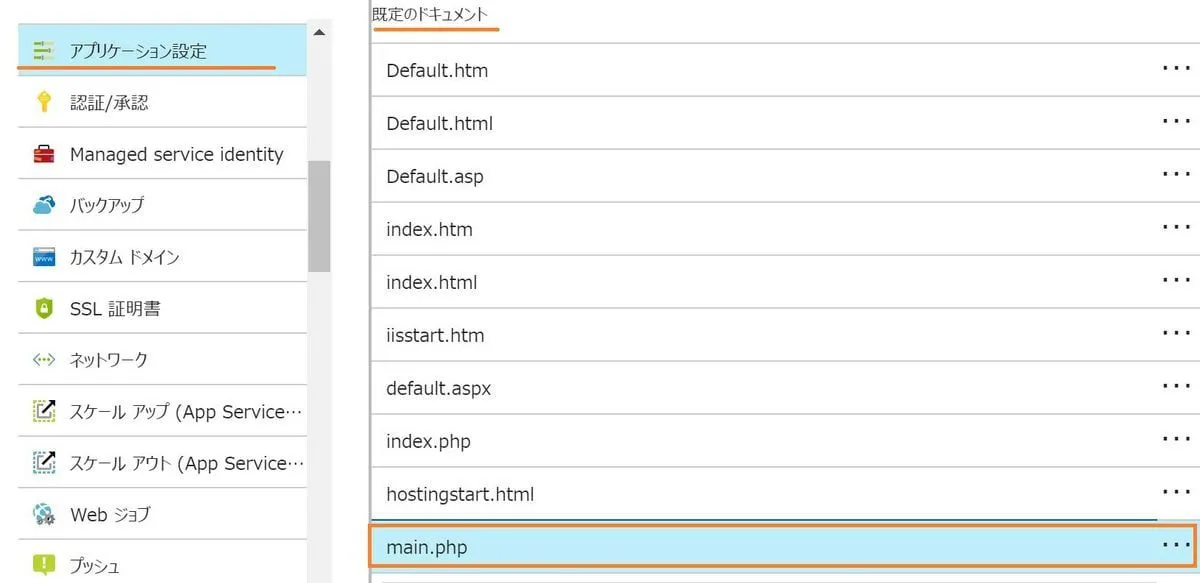Select the index.php default document field
The image size is (1200, 583).
coord(760,441)
